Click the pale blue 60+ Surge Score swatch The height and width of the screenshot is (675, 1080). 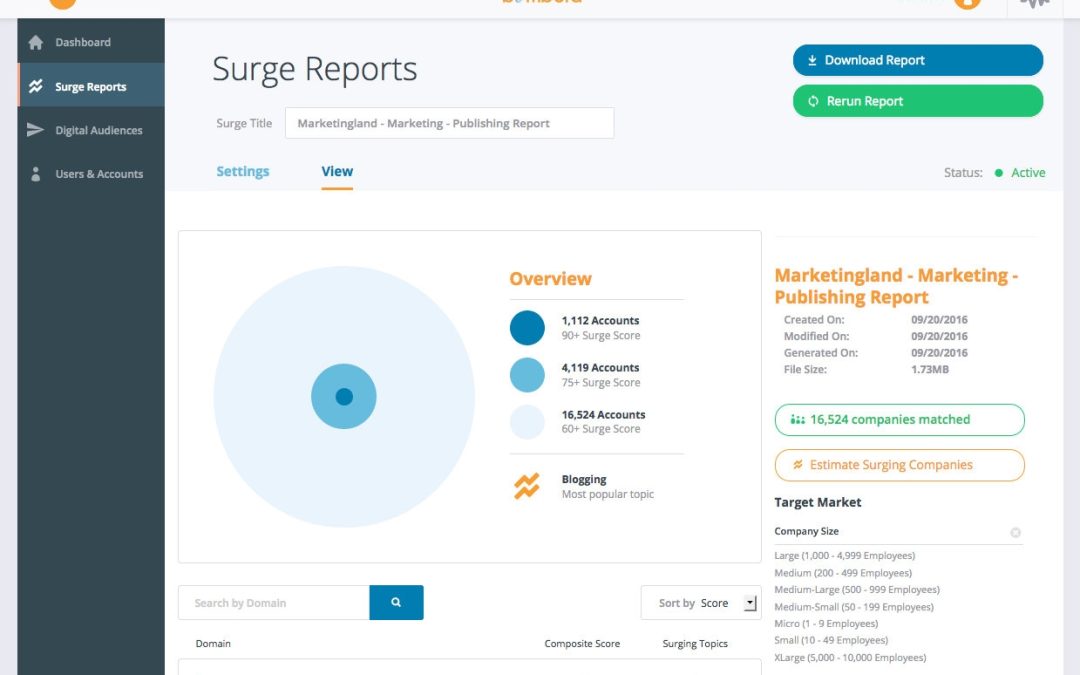[x=527, y=422]
